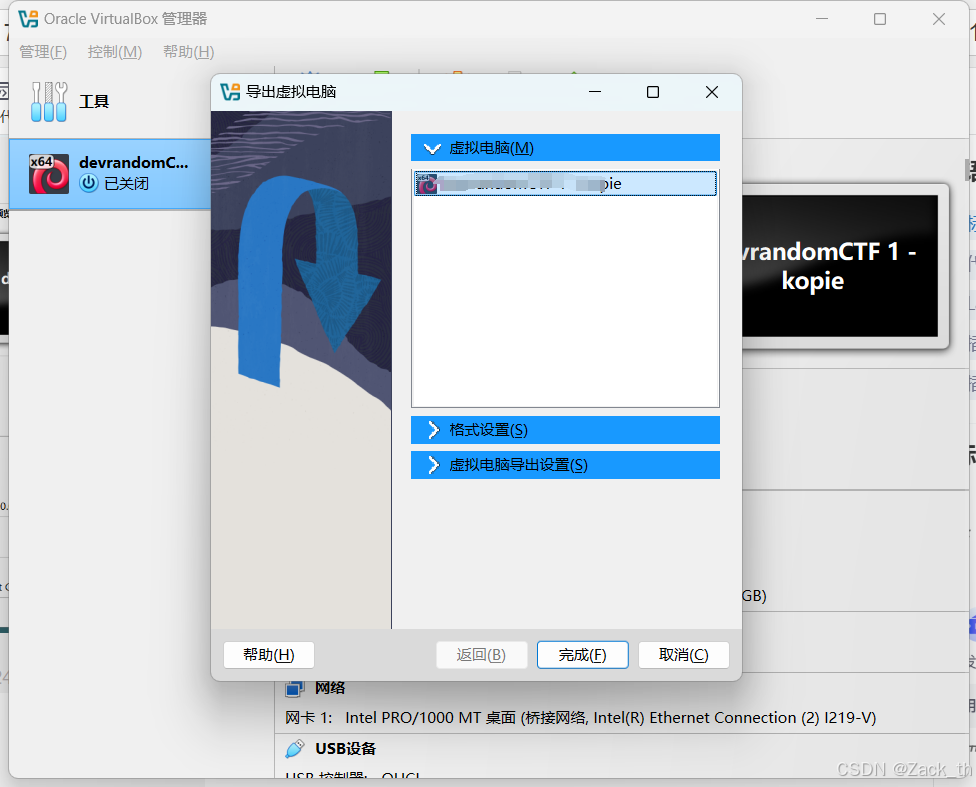976x787 pixels.
Task: Click the 网络 network section icon
Action: pyautogui.click(x=295, y=688)
